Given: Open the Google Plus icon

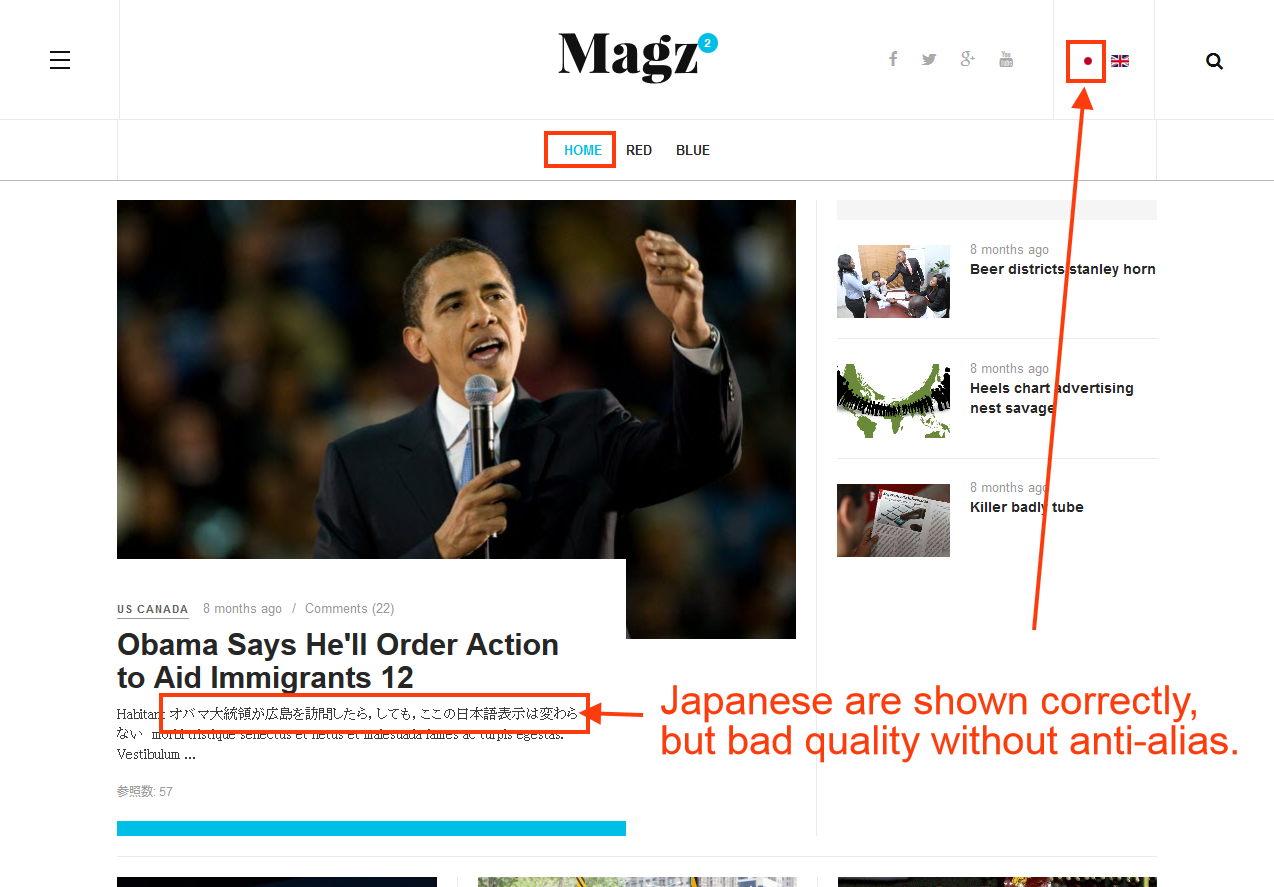Looking at the screenshot, I should (x=967, y=59).
